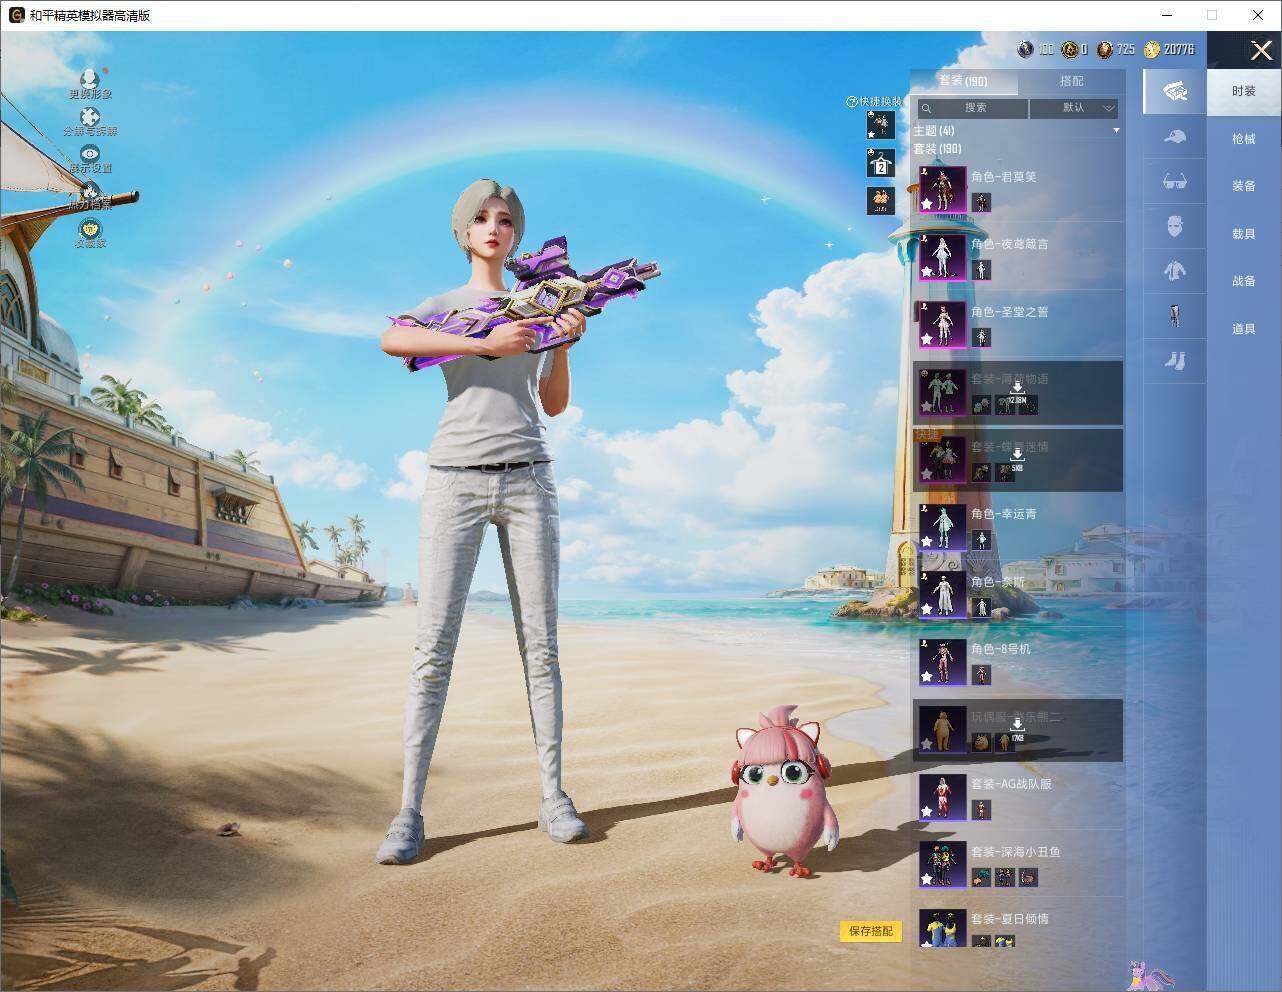Click the gold coin currency icon showing 20776

point(1151,49)
